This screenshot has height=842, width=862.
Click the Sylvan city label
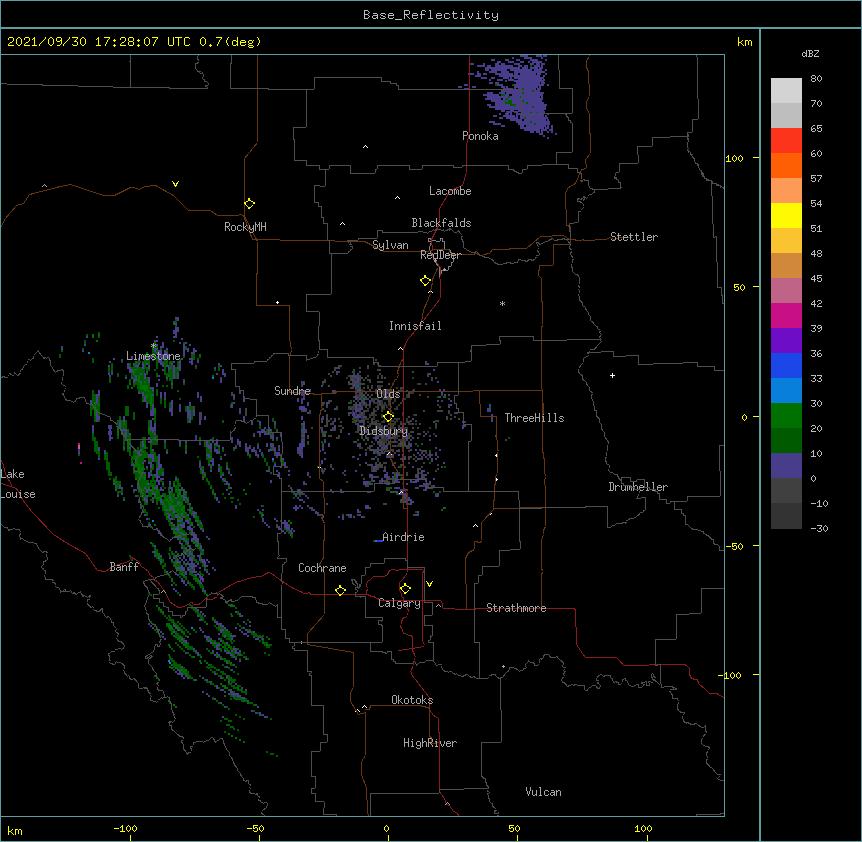point(390,245)
